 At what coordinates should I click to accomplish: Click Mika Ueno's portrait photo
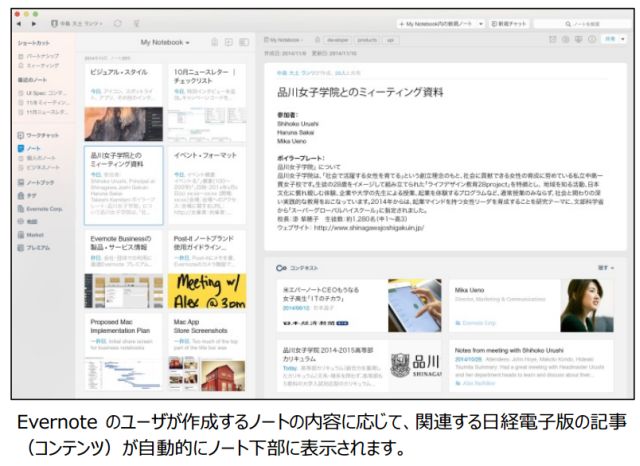pos(587,305)
